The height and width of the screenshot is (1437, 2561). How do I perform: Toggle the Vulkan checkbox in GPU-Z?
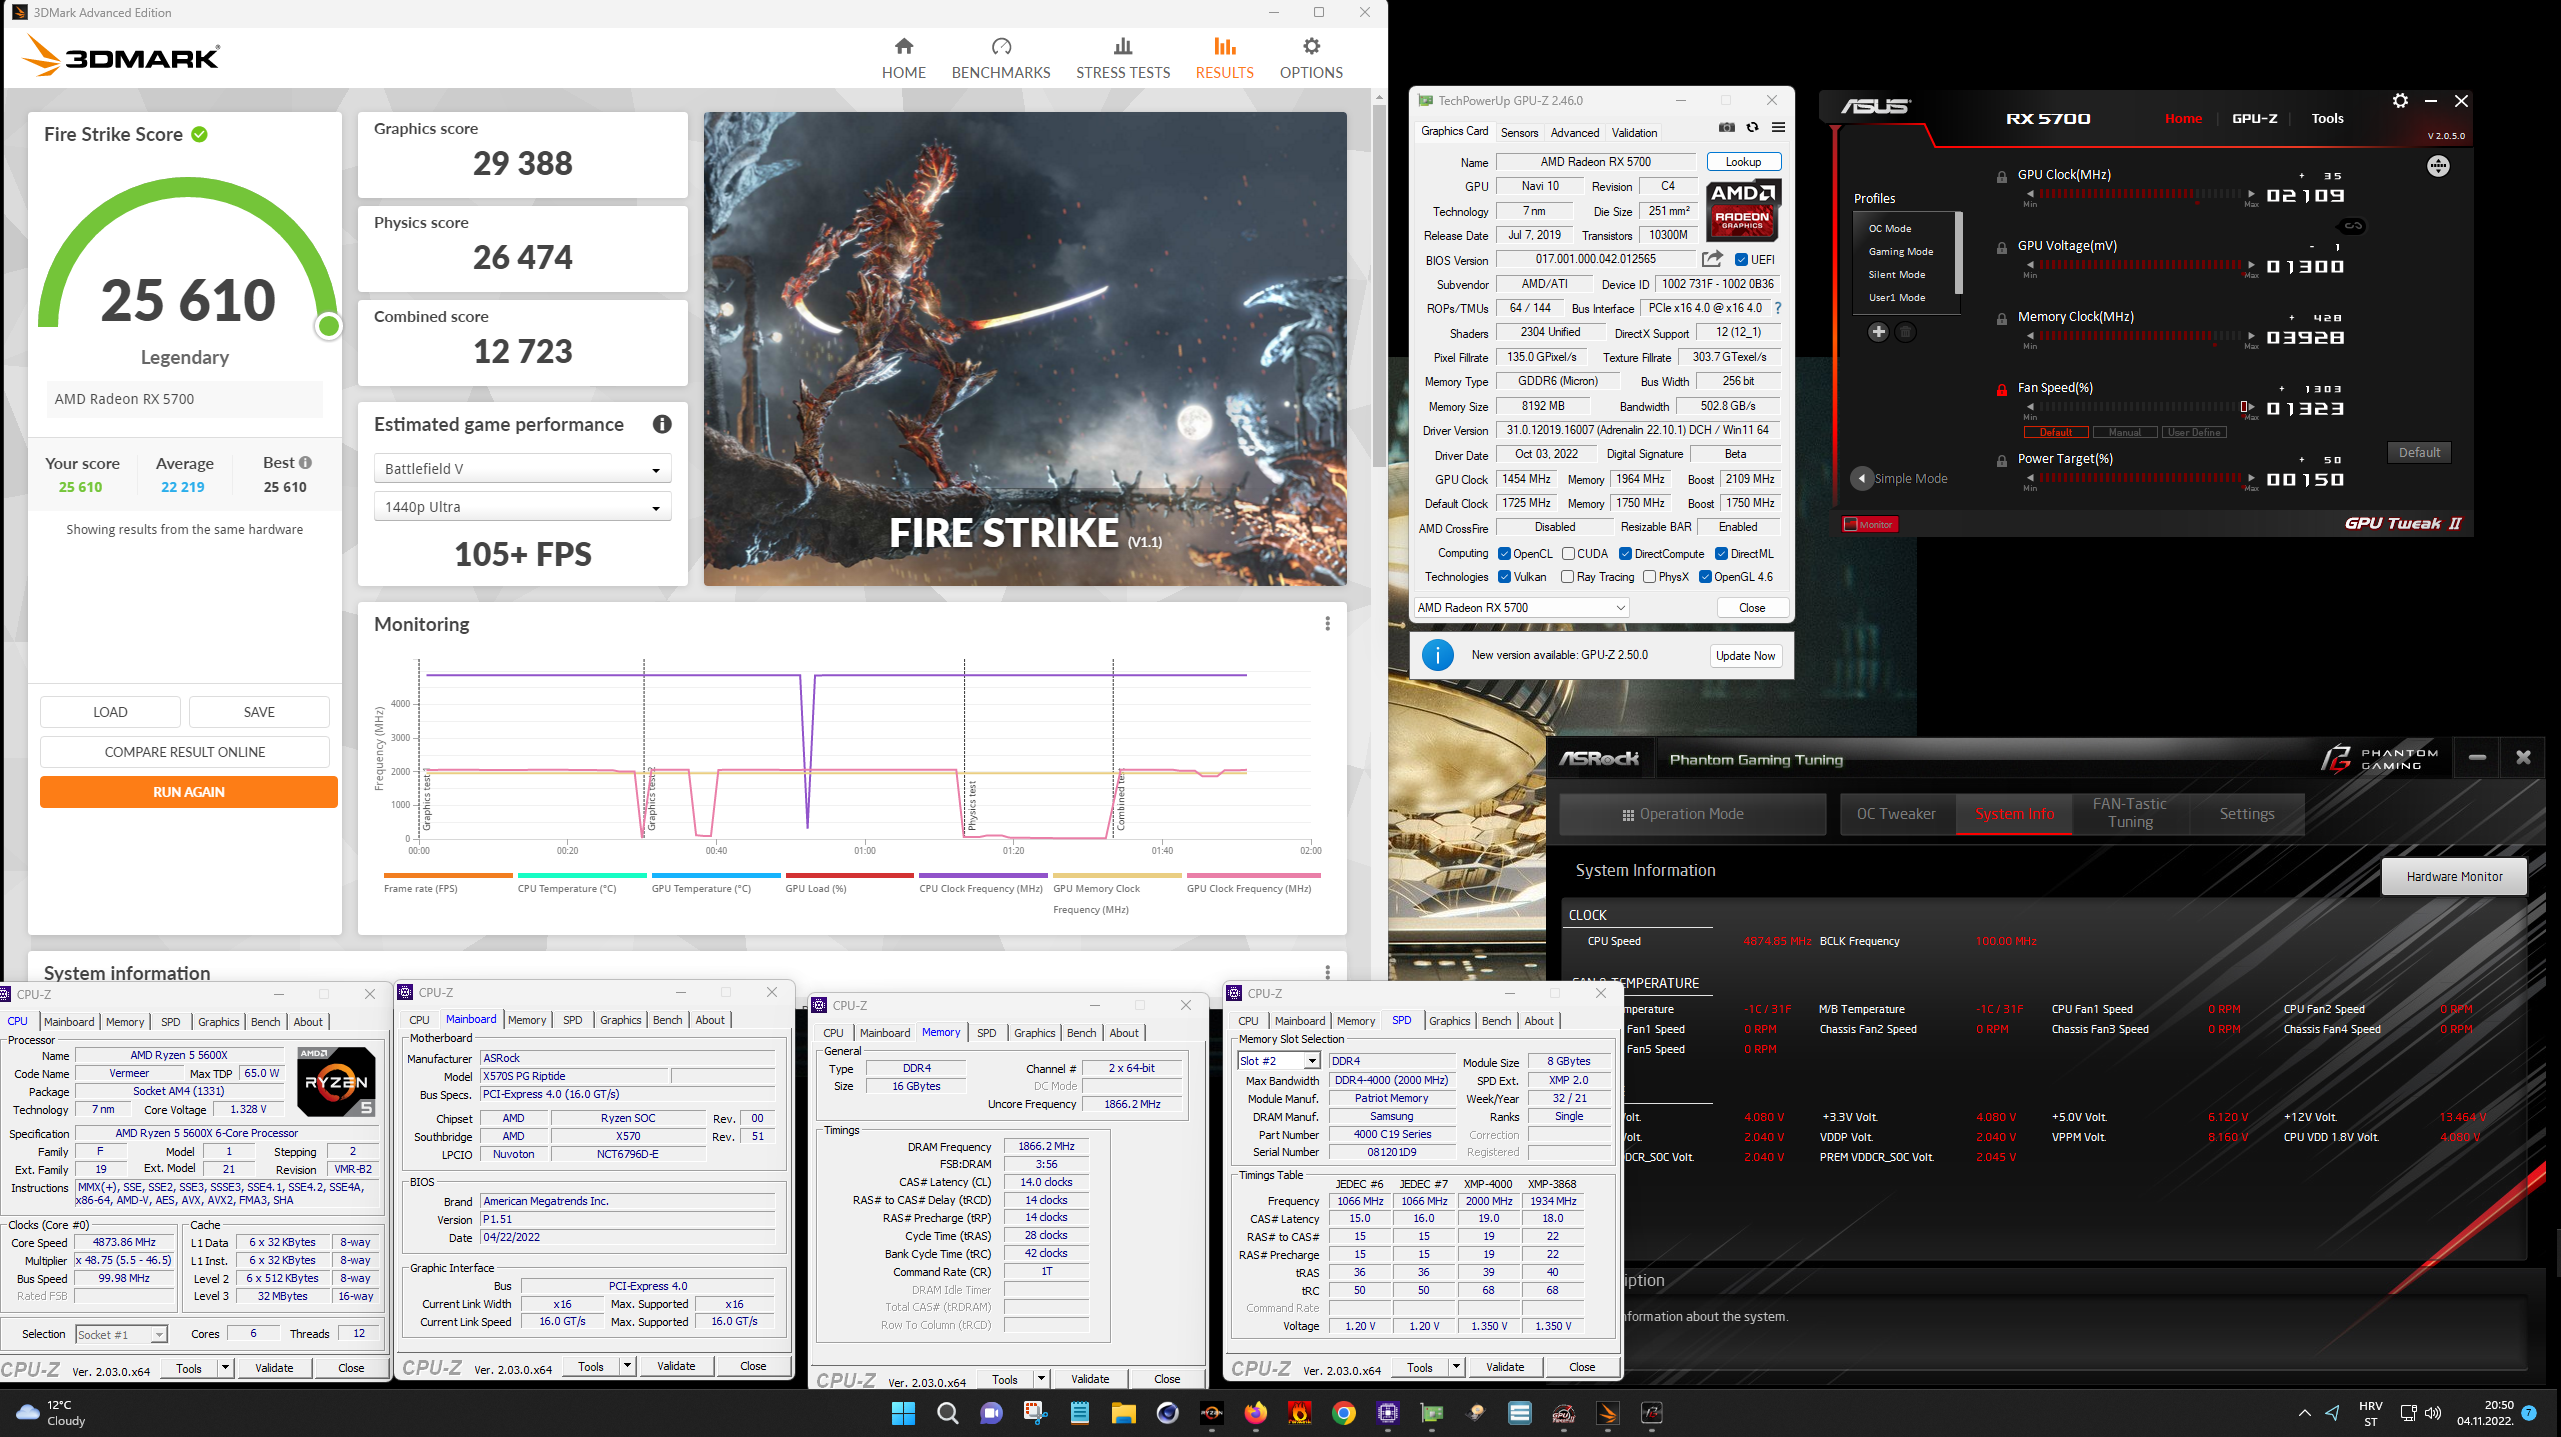[1504, 577]
